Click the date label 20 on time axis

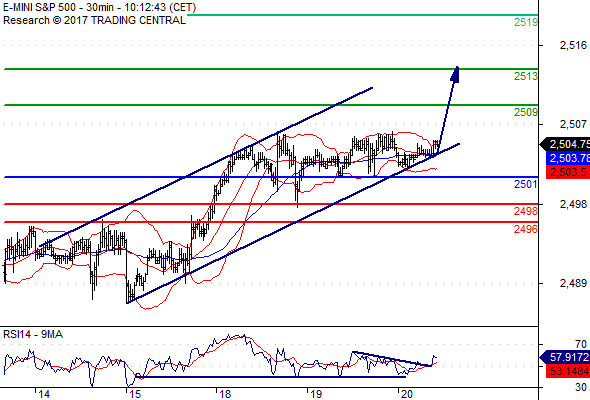[406, 394]
